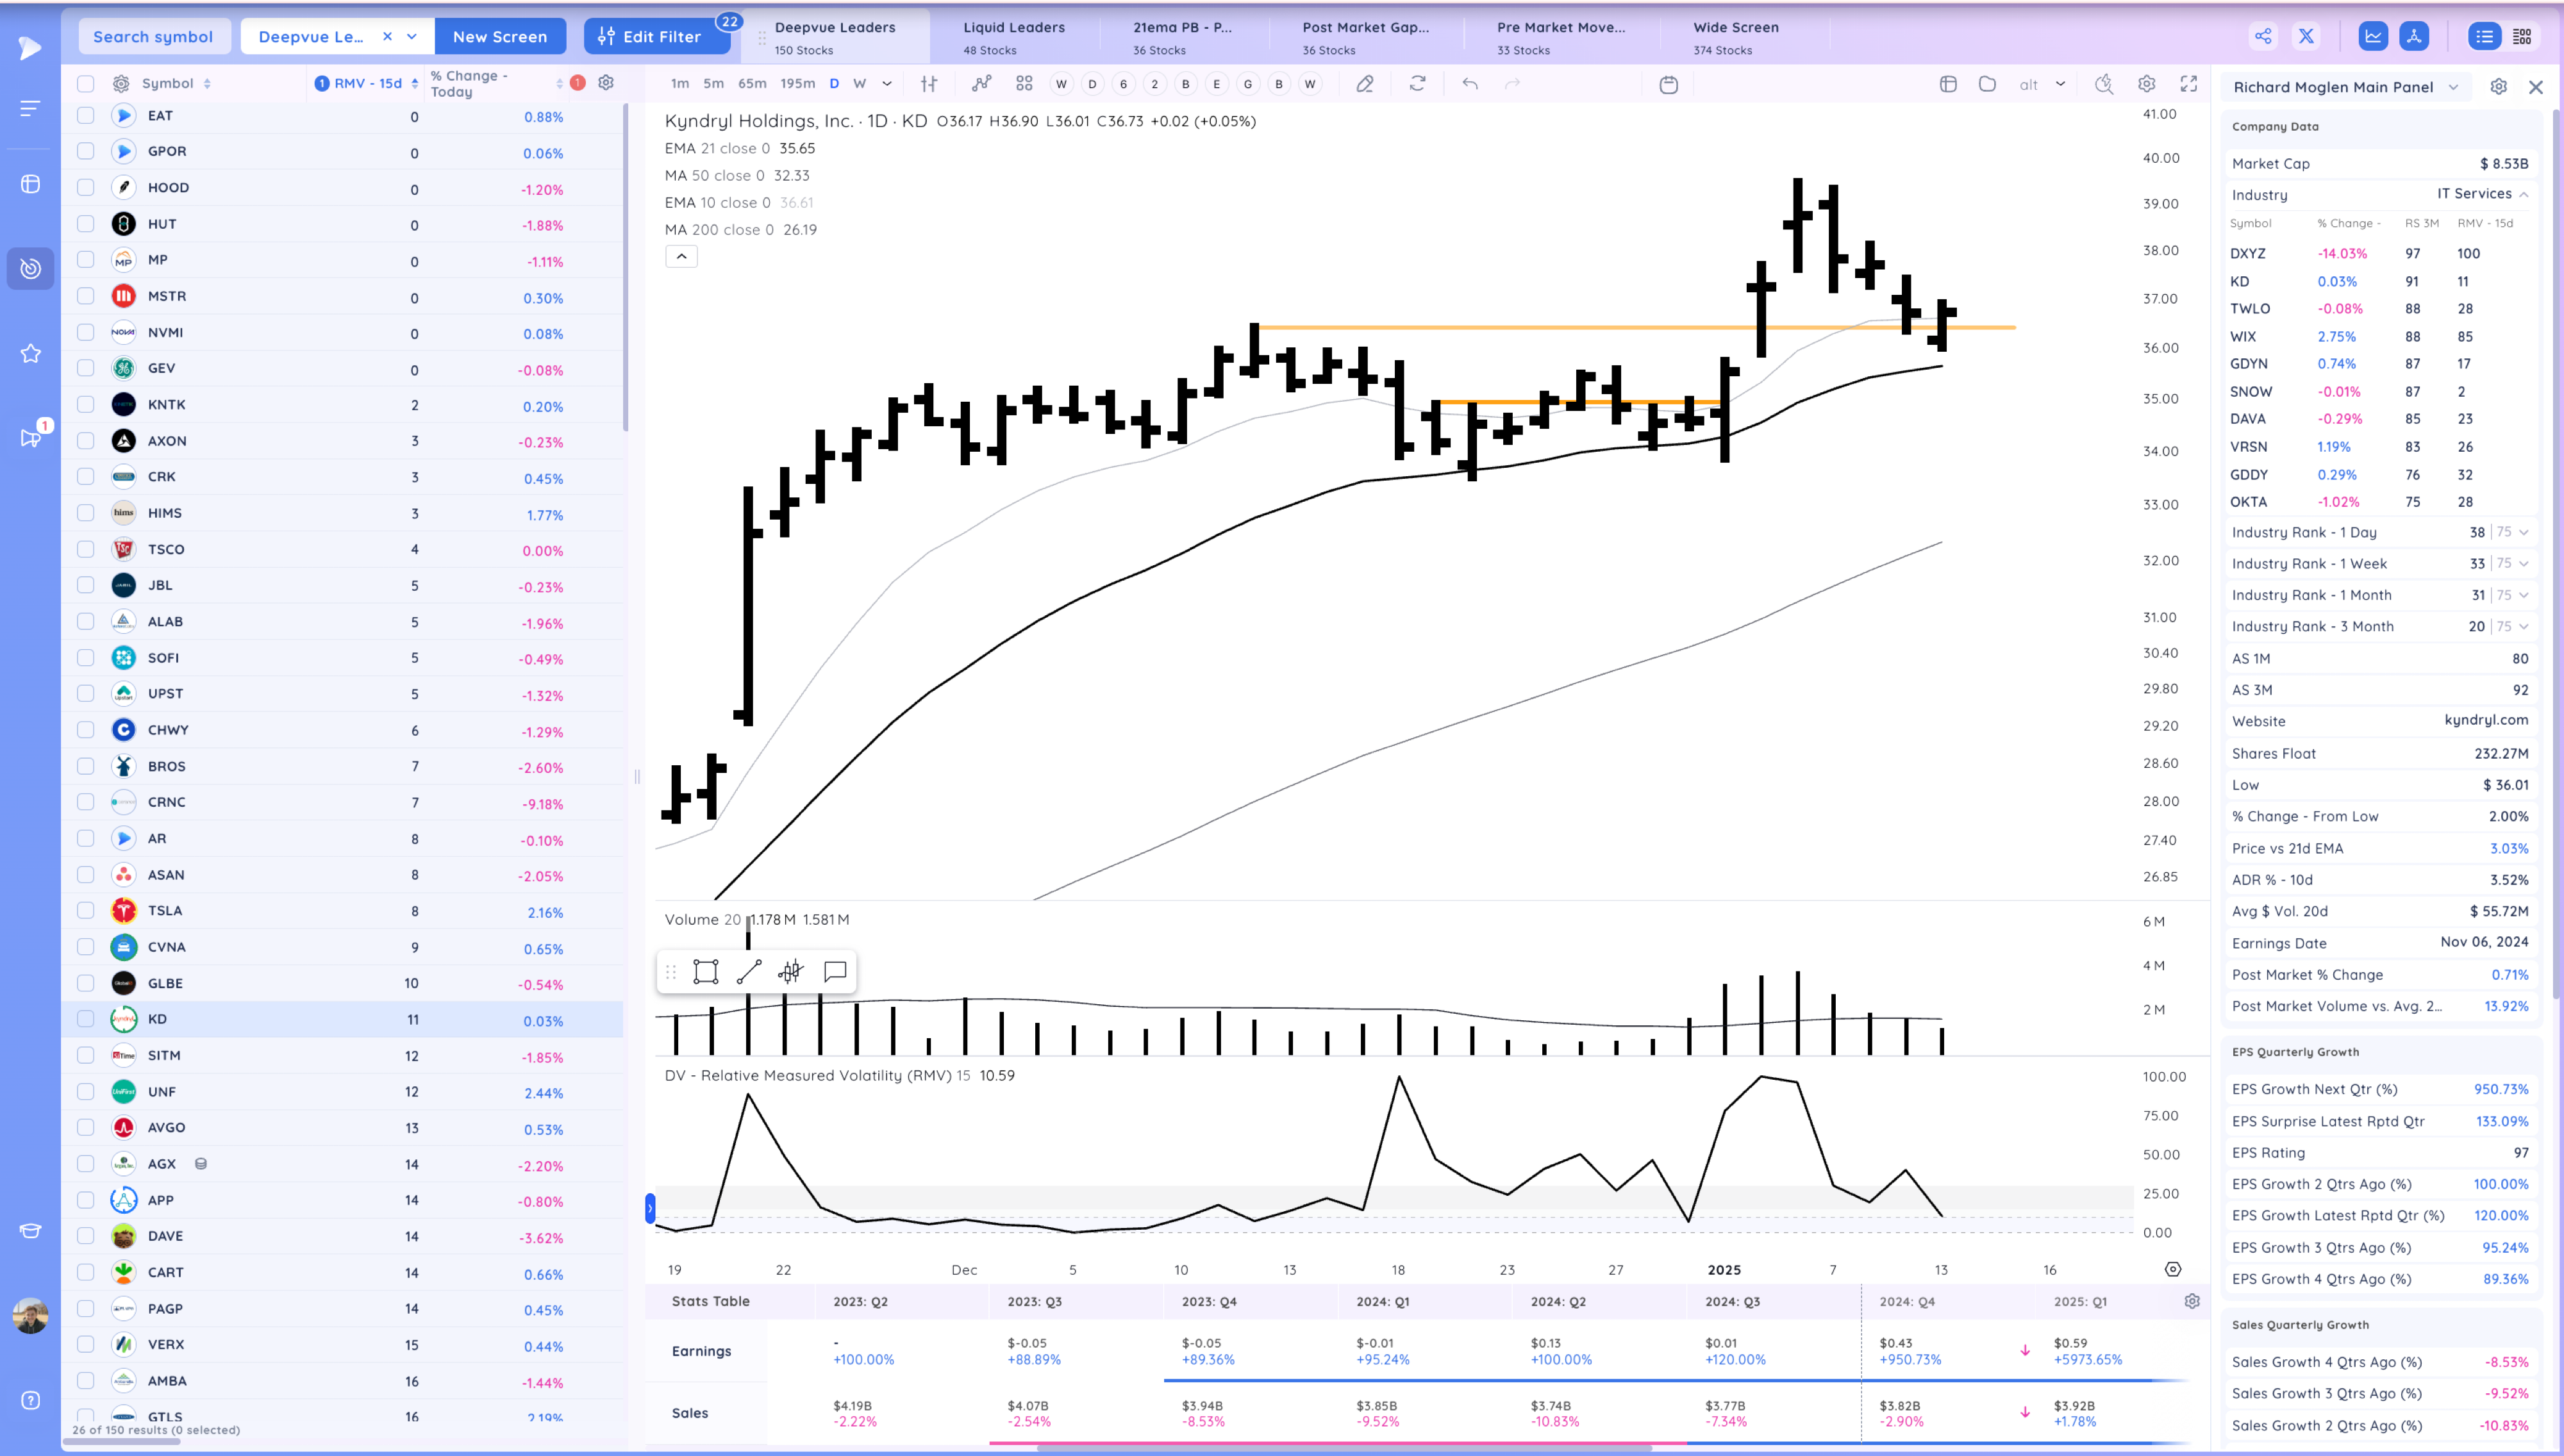Image resolution: width=2564 pixels, height=1456 pixels.
Task: Switch to list layout view
Action: coord(2484,36)
